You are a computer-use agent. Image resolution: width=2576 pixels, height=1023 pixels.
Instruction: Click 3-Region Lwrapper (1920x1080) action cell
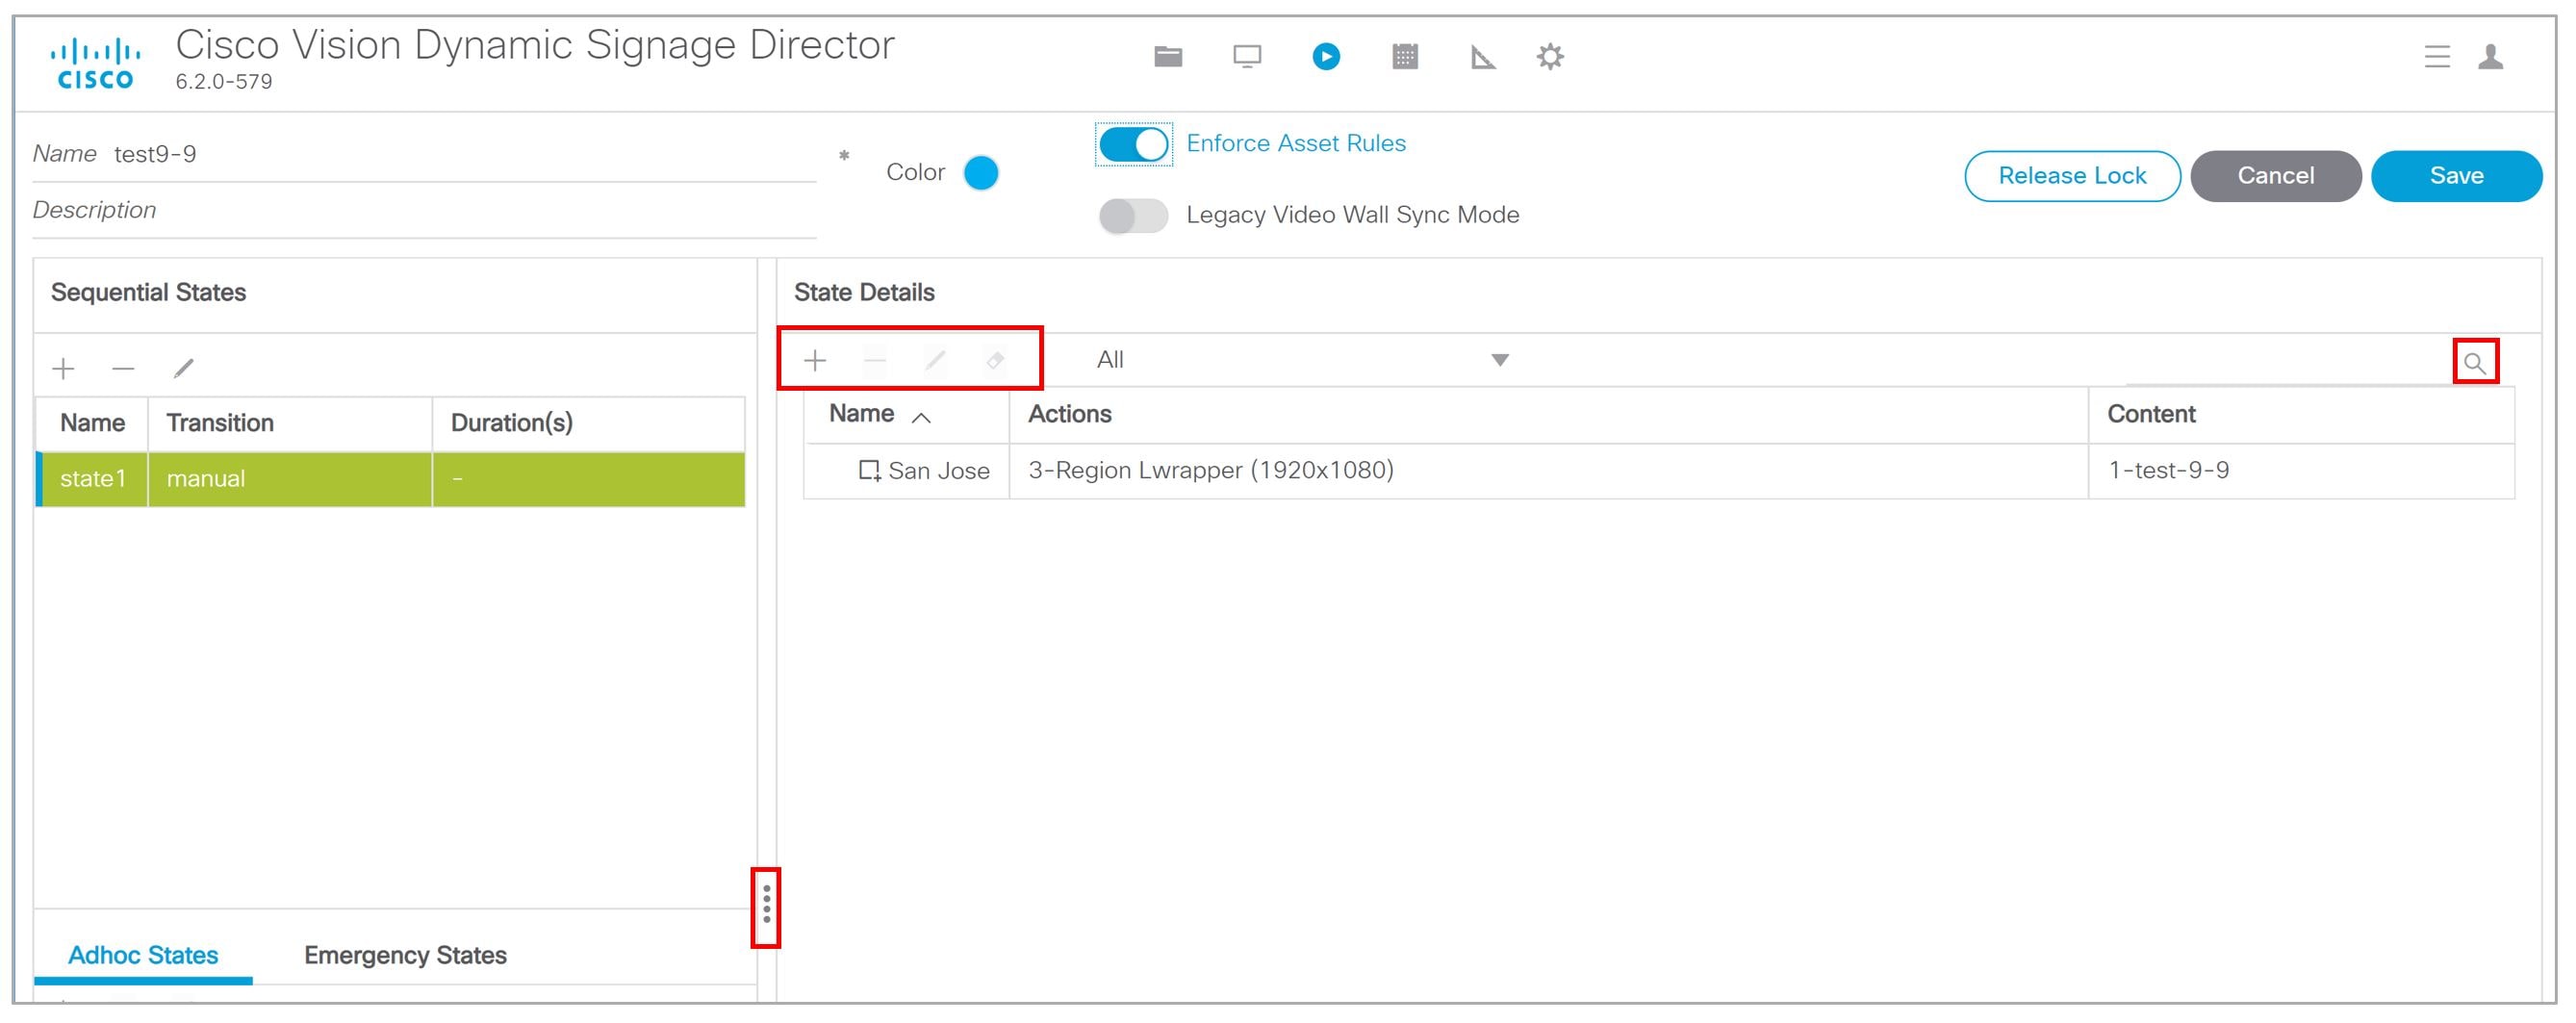pos(1548,471)
